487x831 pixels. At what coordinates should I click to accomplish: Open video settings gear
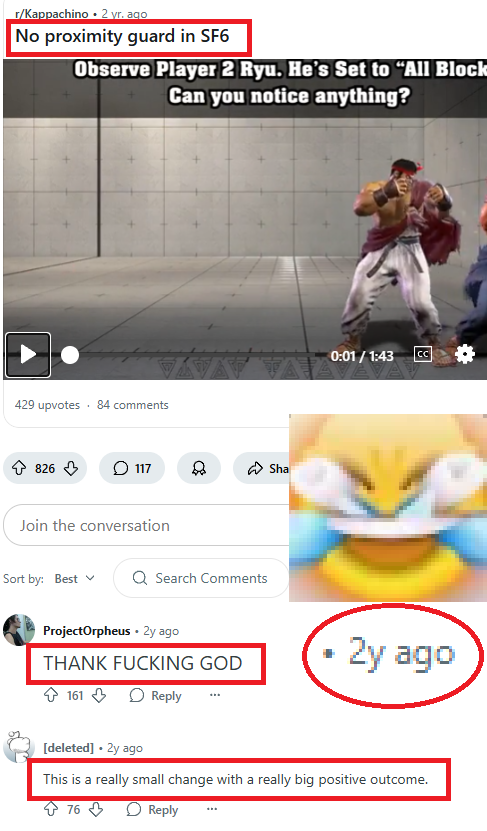(465, 354)
